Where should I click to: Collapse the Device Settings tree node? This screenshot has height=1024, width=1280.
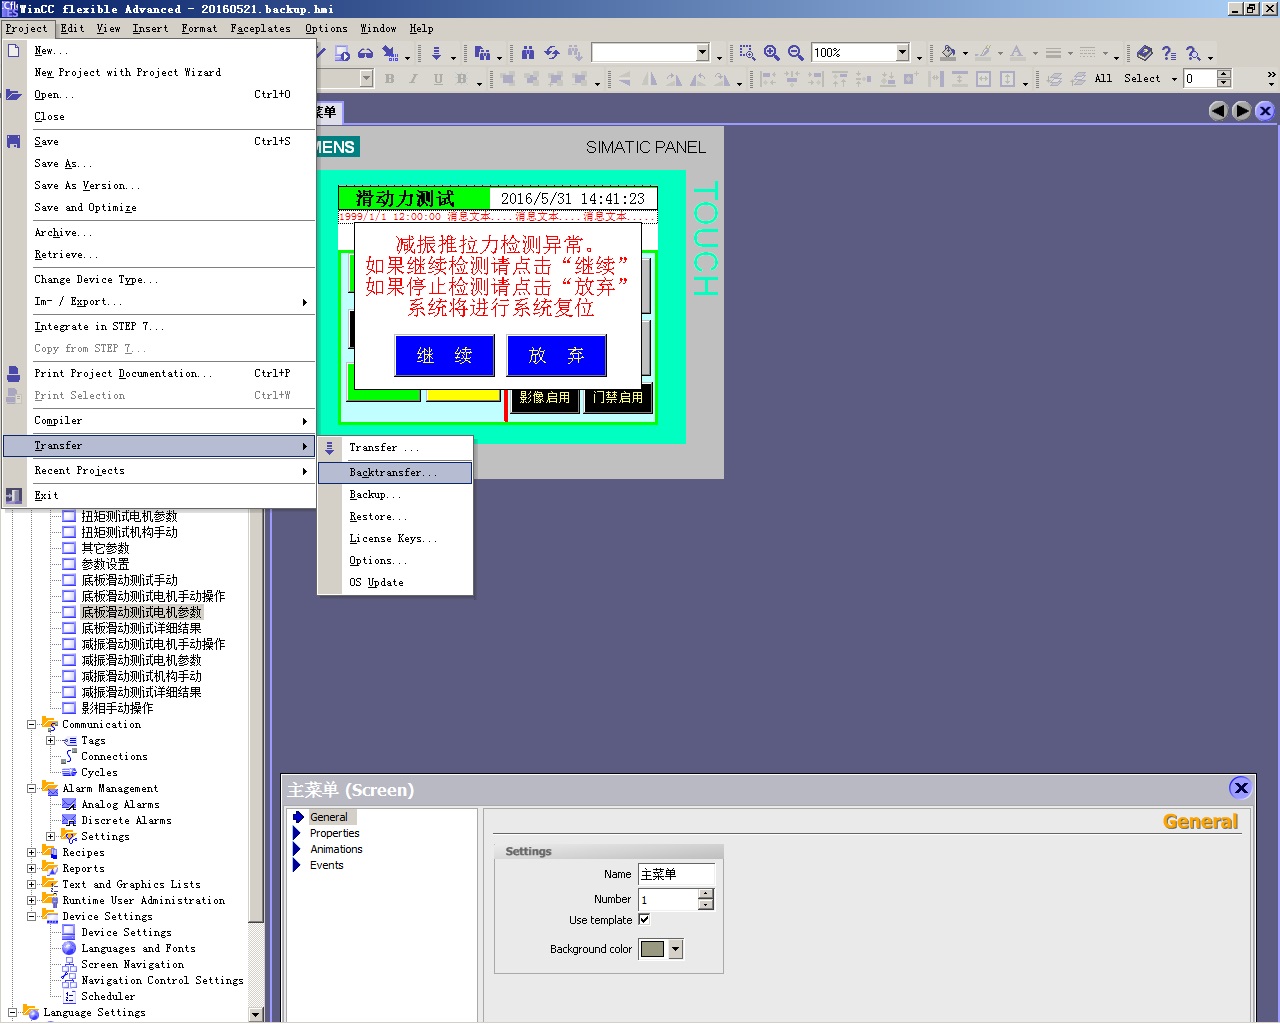pos(31,916)
